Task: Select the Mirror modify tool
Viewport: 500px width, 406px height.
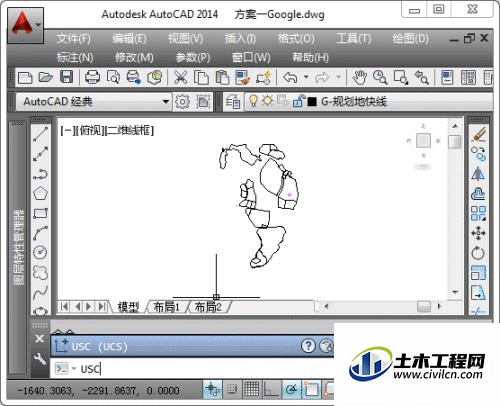Action: 478,174
